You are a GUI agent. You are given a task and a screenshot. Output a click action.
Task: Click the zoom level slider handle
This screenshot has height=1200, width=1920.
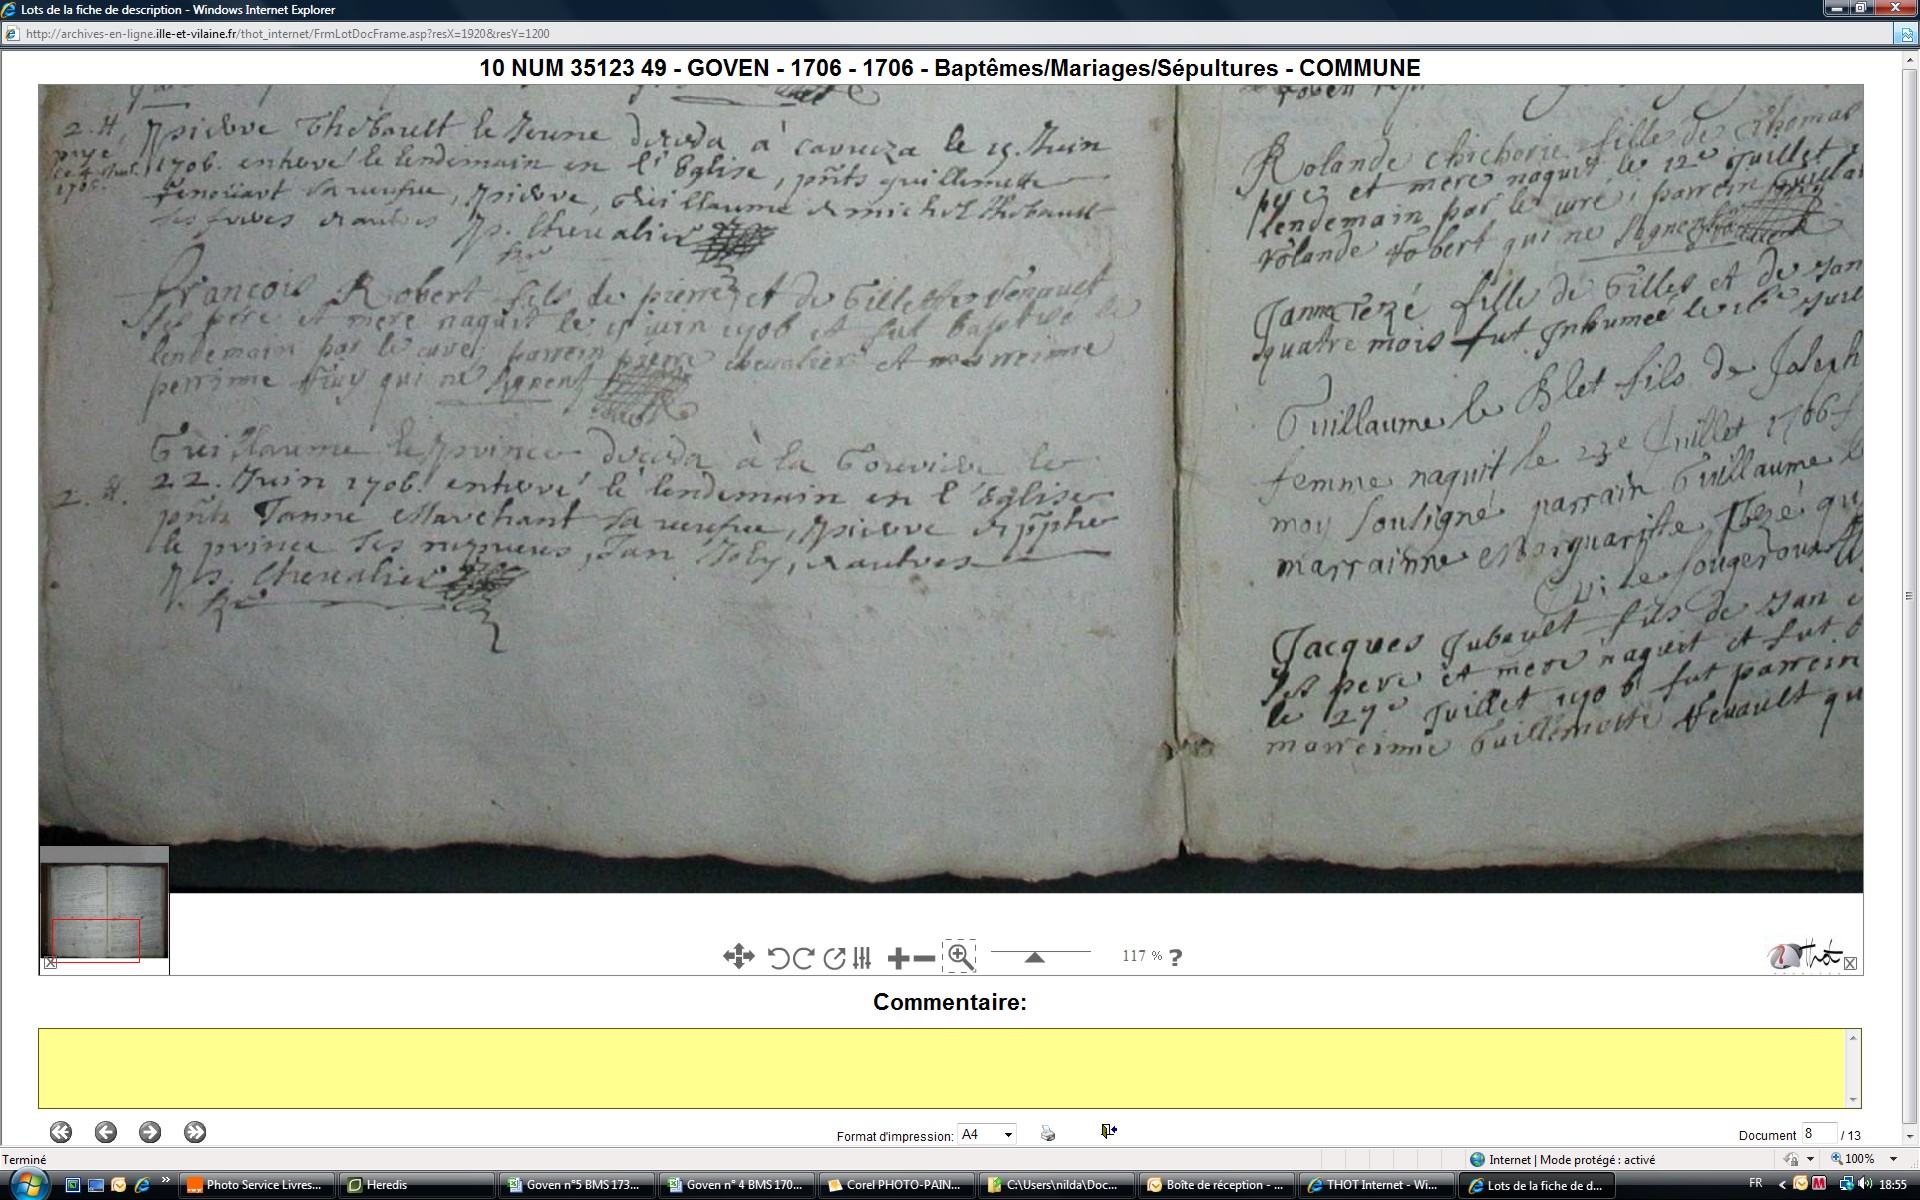(1035, 957)
